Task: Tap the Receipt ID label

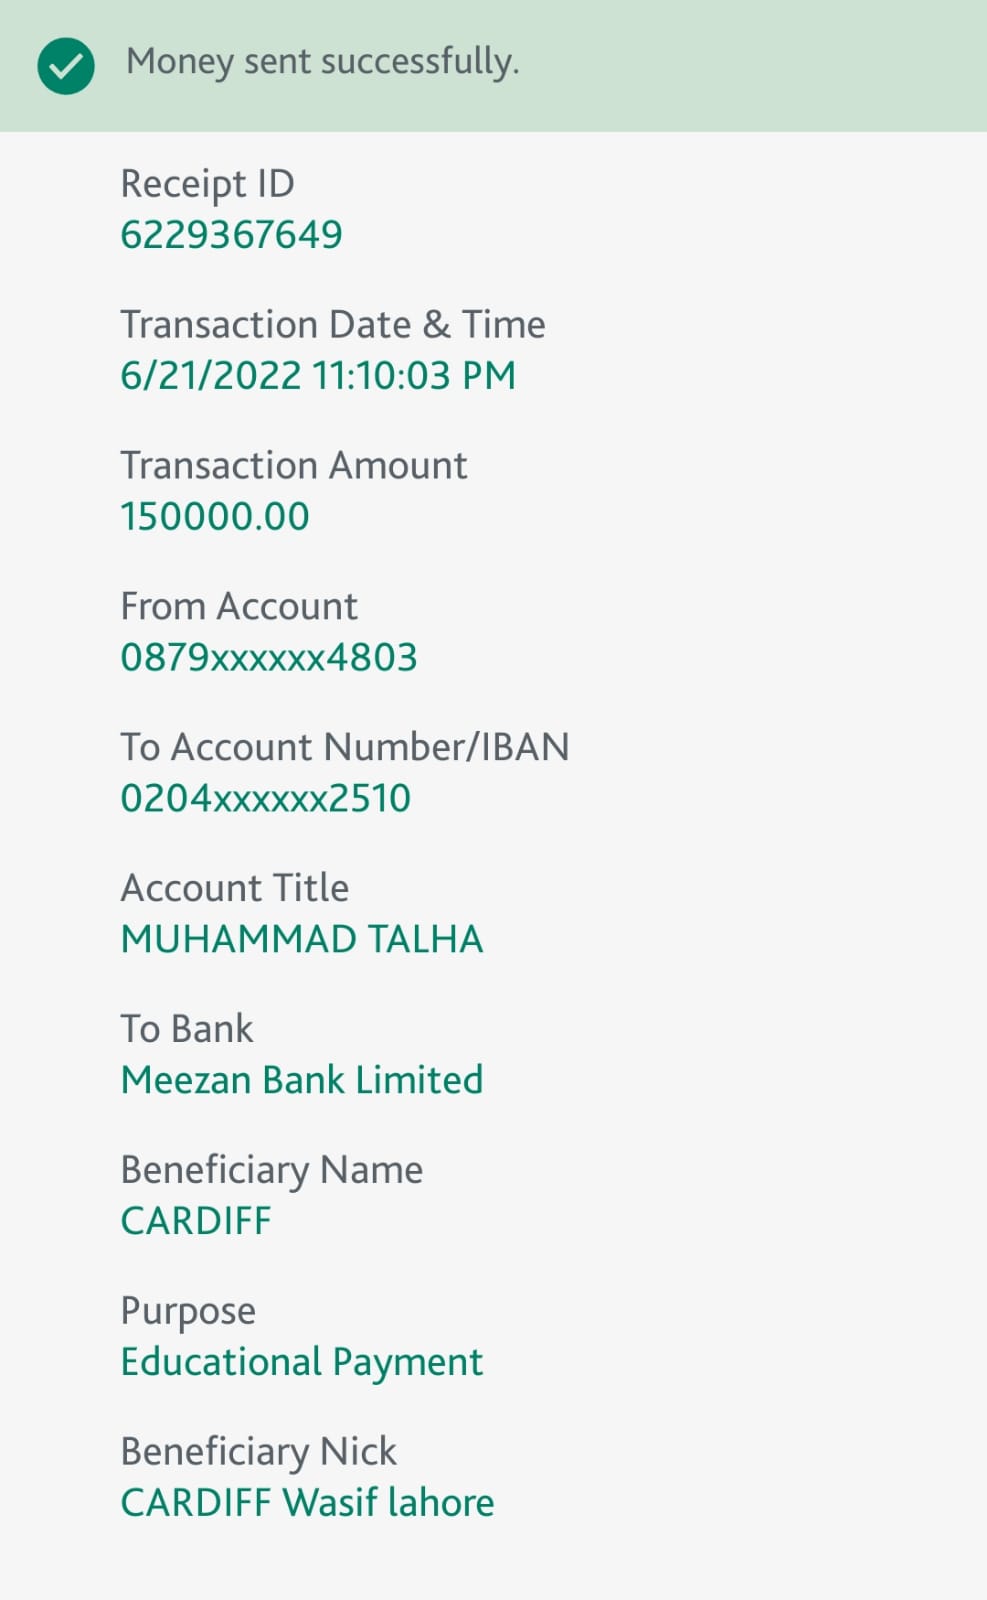Action: coord(207,185)
